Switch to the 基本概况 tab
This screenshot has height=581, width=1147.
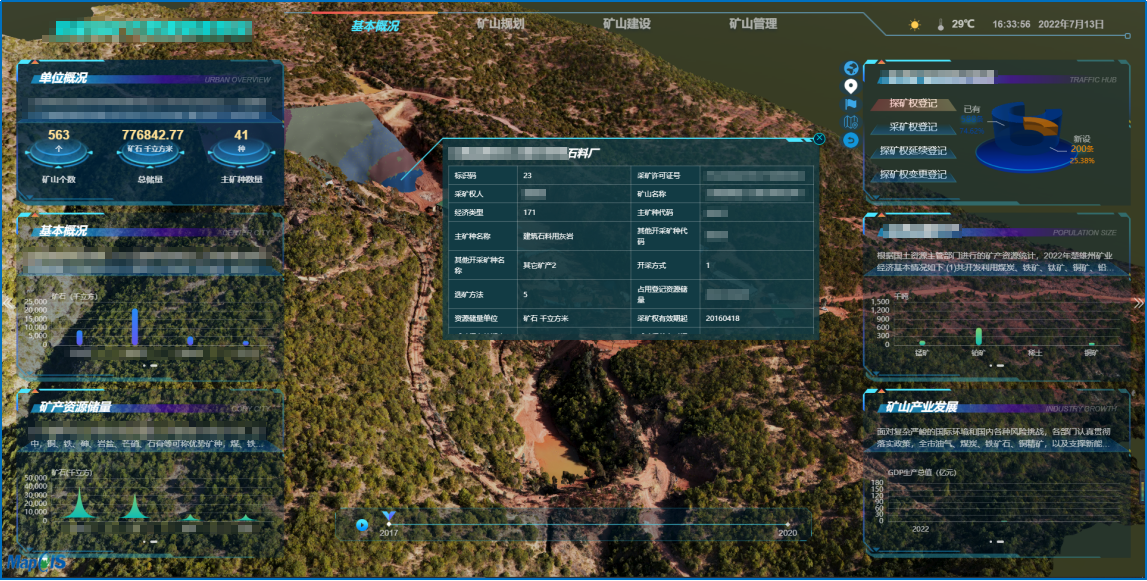[374, 25]
